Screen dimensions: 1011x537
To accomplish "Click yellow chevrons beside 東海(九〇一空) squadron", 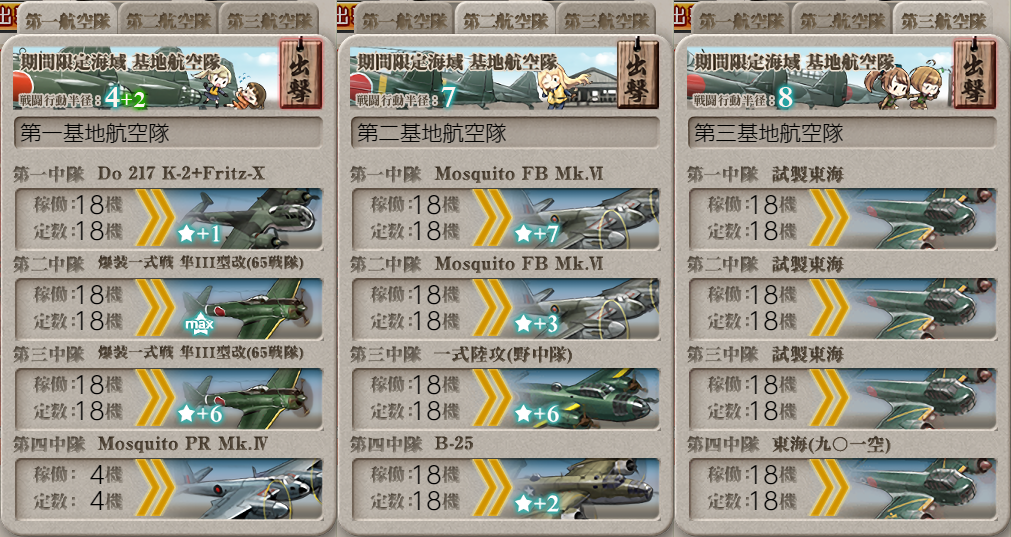I will 830,489.
